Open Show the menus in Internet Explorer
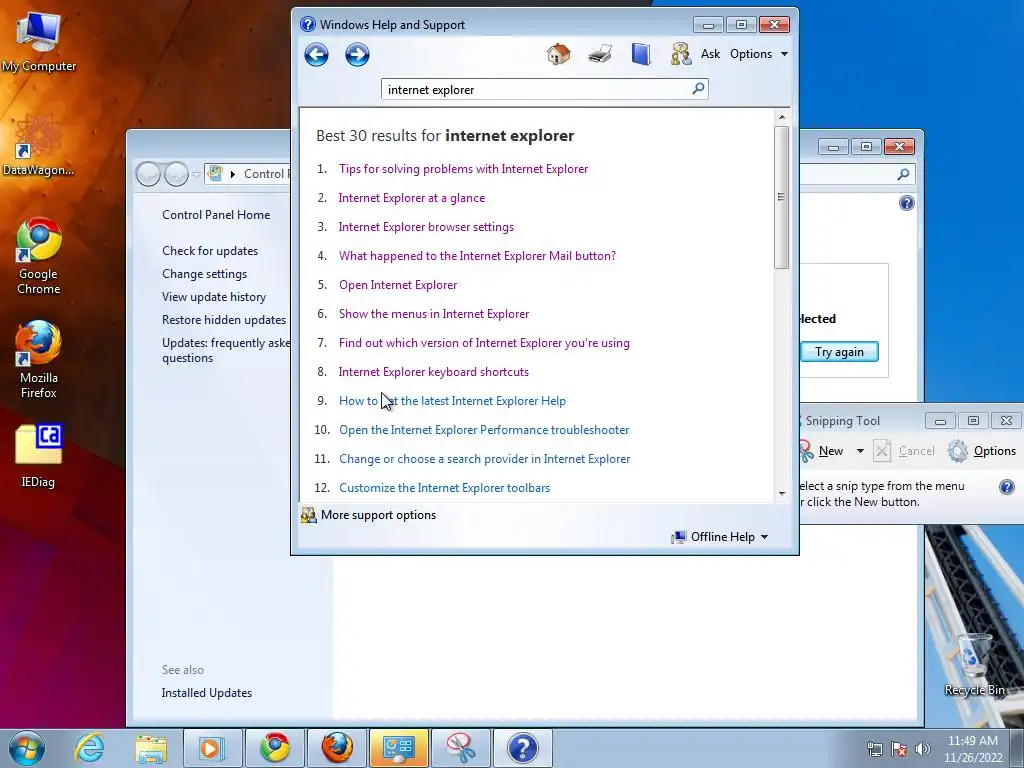 pos(434,314)
